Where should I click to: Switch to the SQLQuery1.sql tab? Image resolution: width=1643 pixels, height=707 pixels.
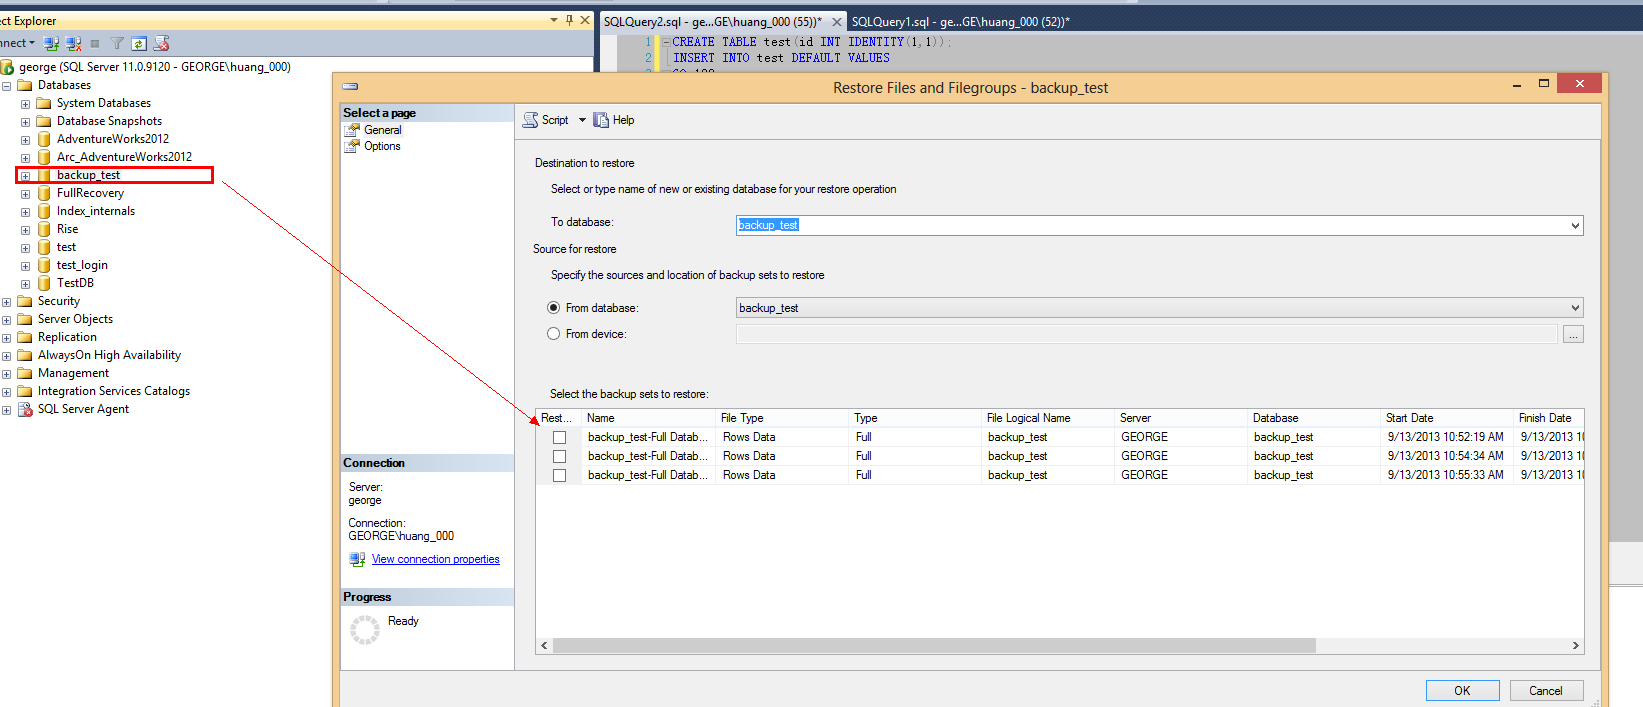click(959, 21)
